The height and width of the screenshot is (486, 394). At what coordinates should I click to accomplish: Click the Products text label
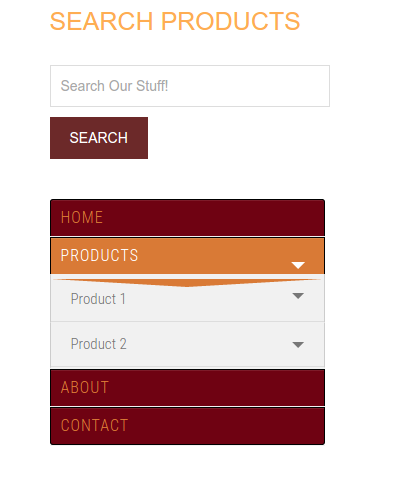click(99, 255)
